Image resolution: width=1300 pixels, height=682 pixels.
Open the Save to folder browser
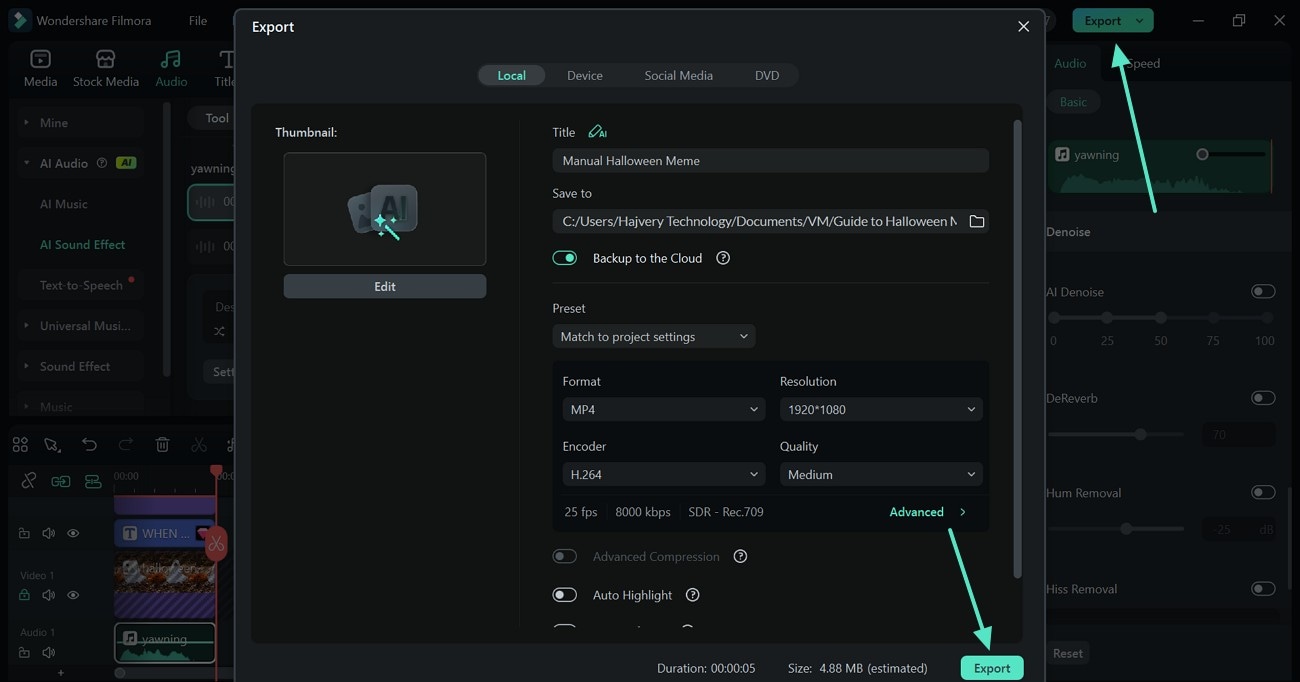coord(977,221)
